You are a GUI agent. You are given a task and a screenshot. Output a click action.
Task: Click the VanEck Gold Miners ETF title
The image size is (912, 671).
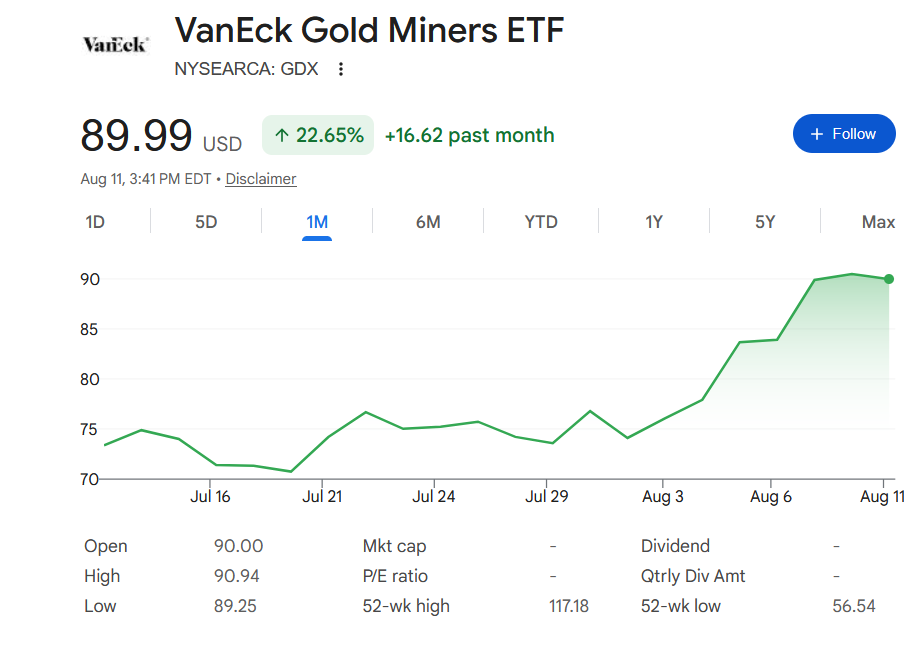(369, 30)
